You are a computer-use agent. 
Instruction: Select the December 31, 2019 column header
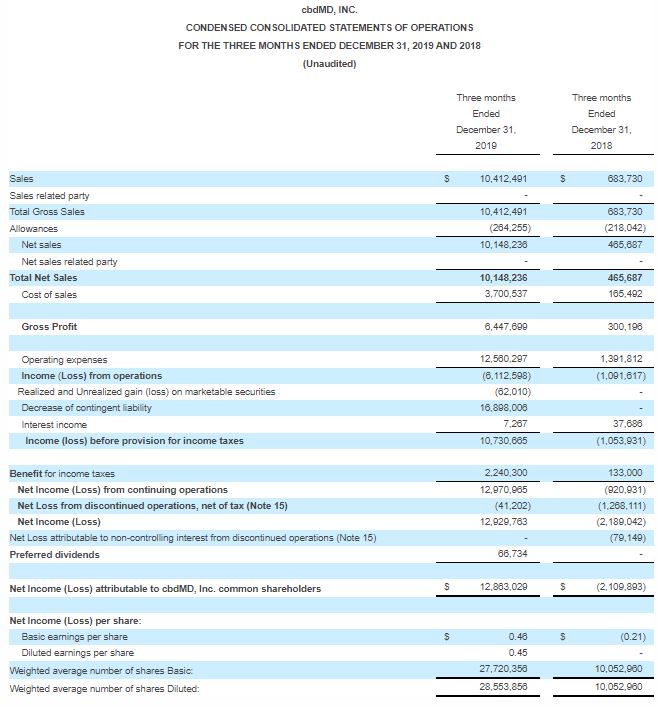tap(485, 121)
